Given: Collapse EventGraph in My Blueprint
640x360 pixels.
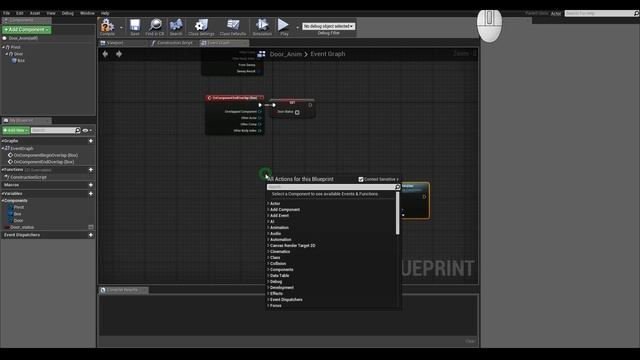Looking at the screenshot, I should click(3, 149).
